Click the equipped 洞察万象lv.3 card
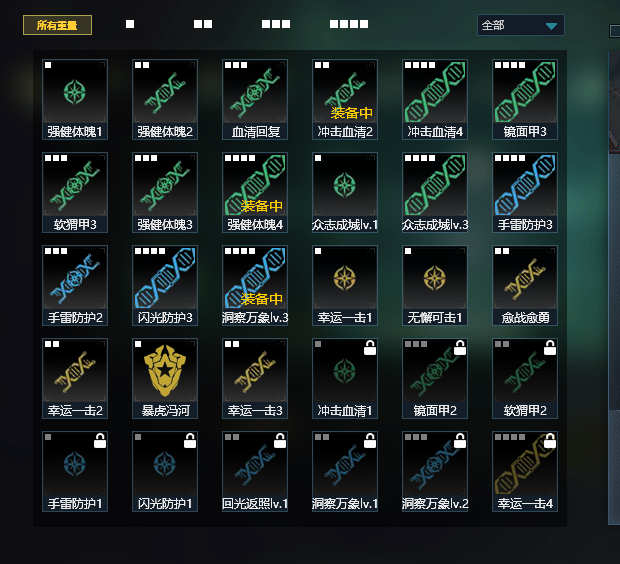Screen dimensions: 620x564 coord(255,285)
